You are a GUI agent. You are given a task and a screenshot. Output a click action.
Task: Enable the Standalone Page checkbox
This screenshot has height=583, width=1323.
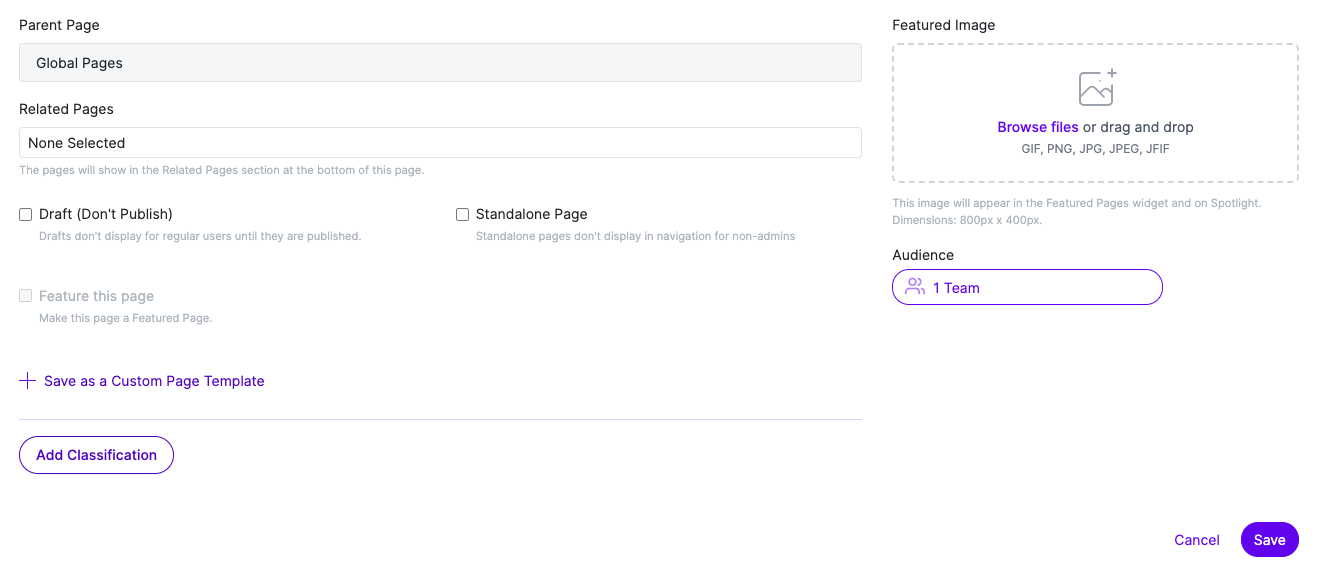coord(462,214)
